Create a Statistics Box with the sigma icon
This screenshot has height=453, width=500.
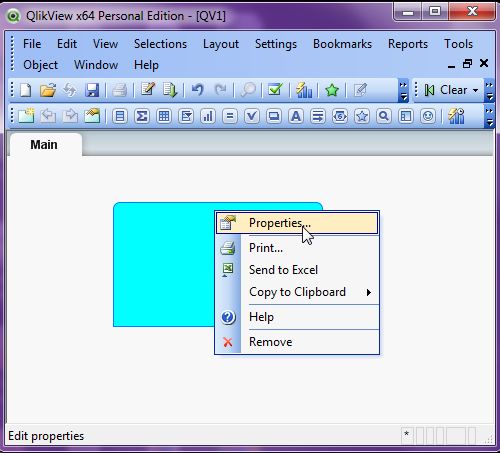point(142,116)
